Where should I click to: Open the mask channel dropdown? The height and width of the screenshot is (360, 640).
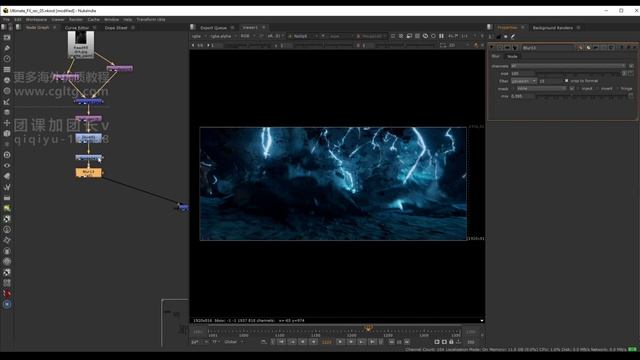(x=542, y=89)
